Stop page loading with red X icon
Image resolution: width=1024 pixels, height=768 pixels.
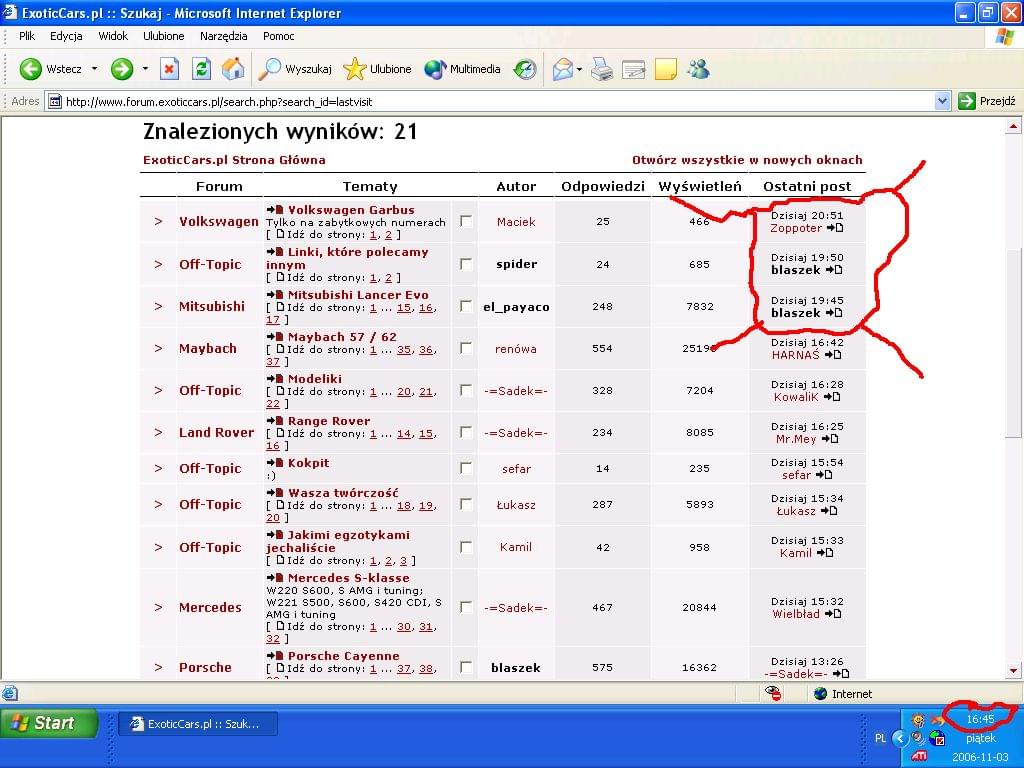[x=169, y=69]
